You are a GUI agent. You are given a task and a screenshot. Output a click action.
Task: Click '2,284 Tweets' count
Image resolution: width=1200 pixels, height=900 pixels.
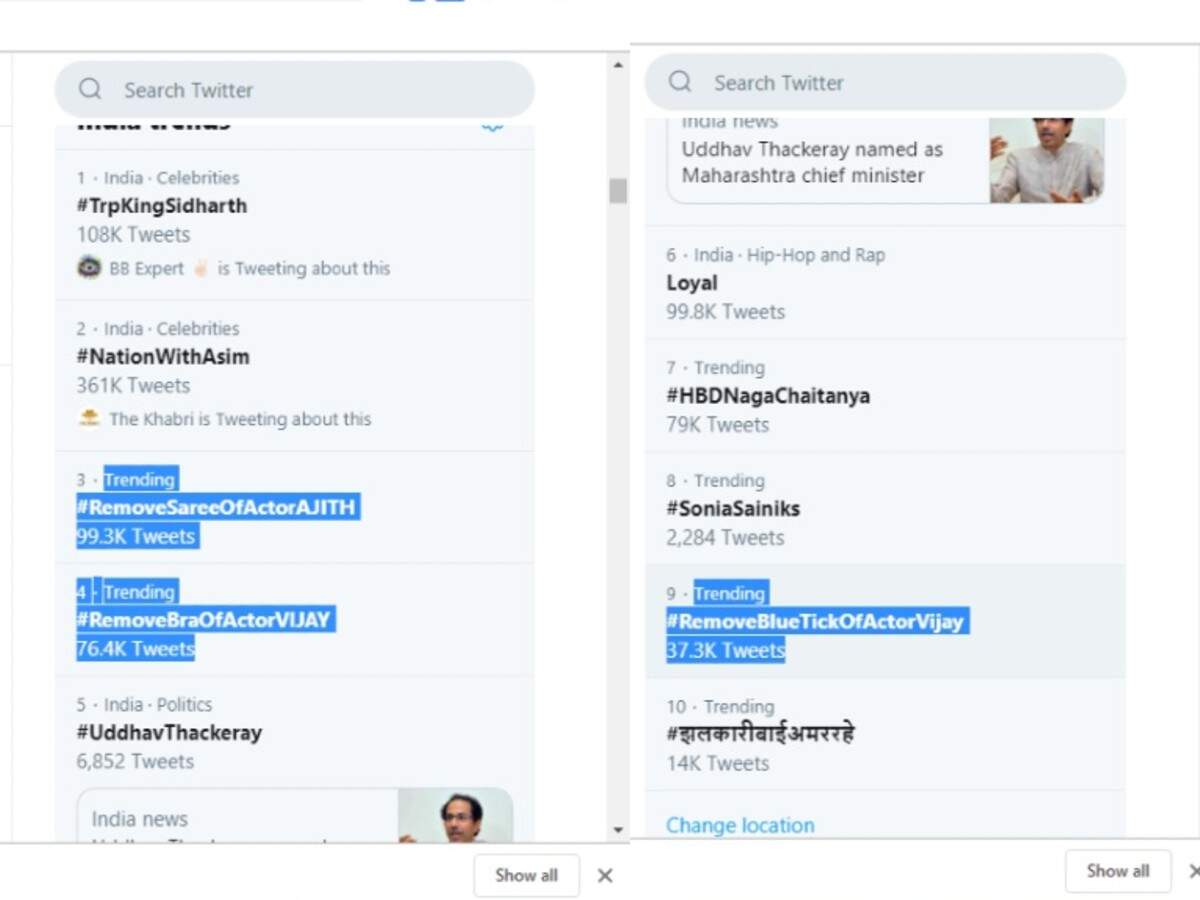[x=725, y=538]
